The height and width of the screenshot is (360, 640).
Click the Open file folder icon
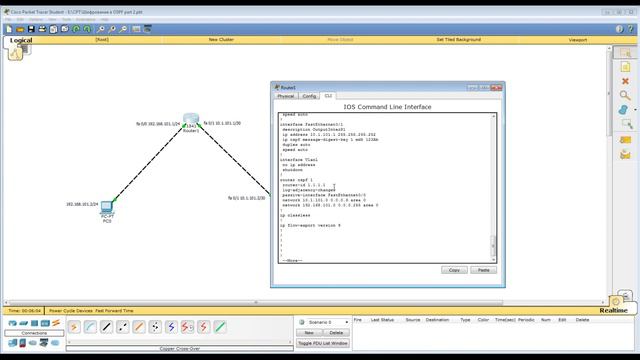click(20, 29)
